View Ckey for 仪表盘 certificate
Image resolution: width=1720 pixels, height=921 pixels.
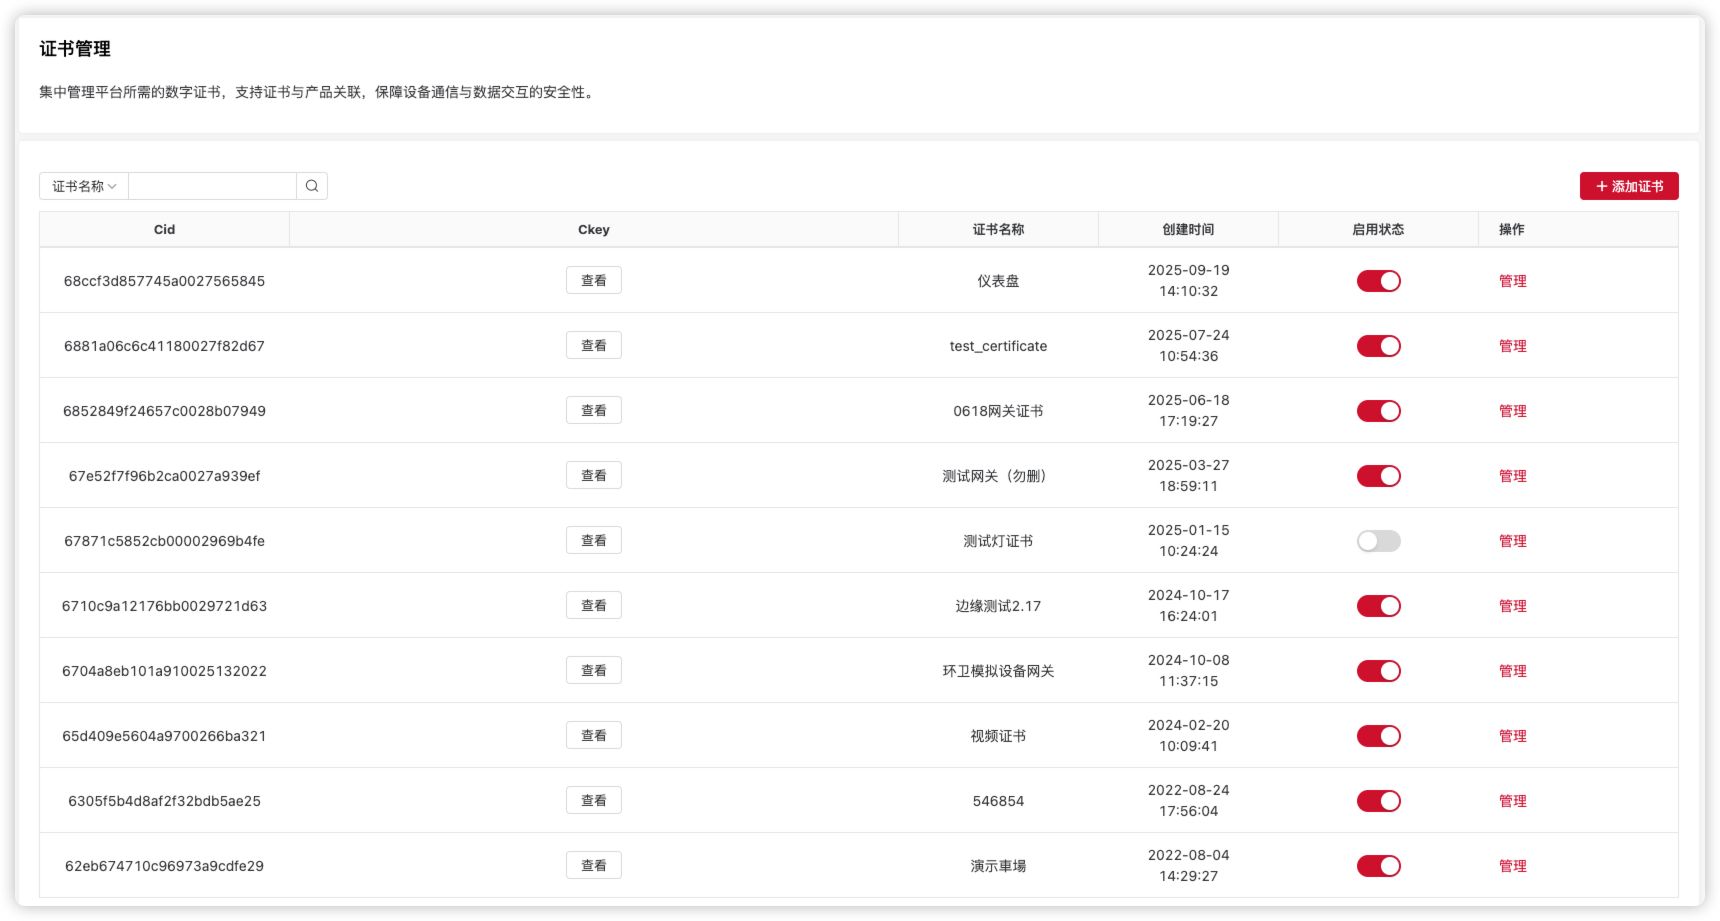[x=593, y=281]
